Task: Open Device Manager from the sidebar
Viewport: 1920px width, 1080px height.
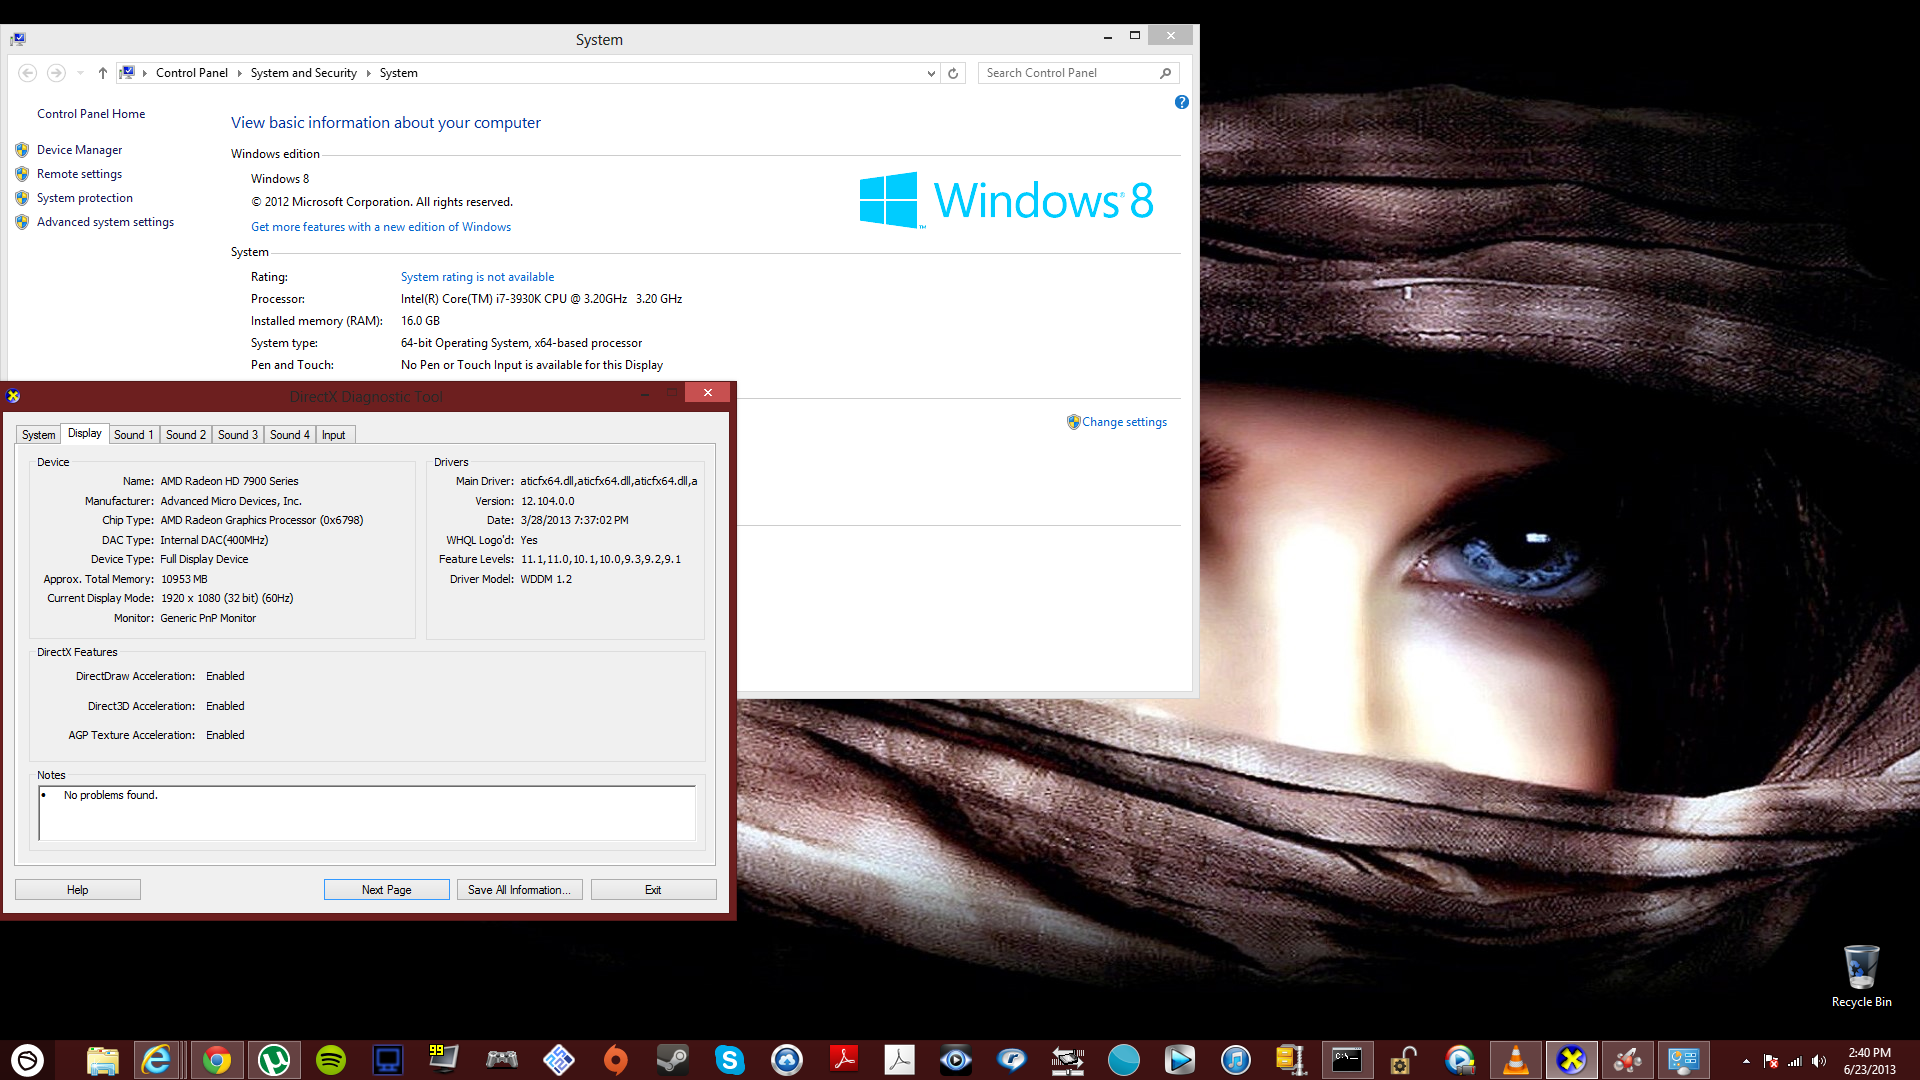Action: point(79,150)
